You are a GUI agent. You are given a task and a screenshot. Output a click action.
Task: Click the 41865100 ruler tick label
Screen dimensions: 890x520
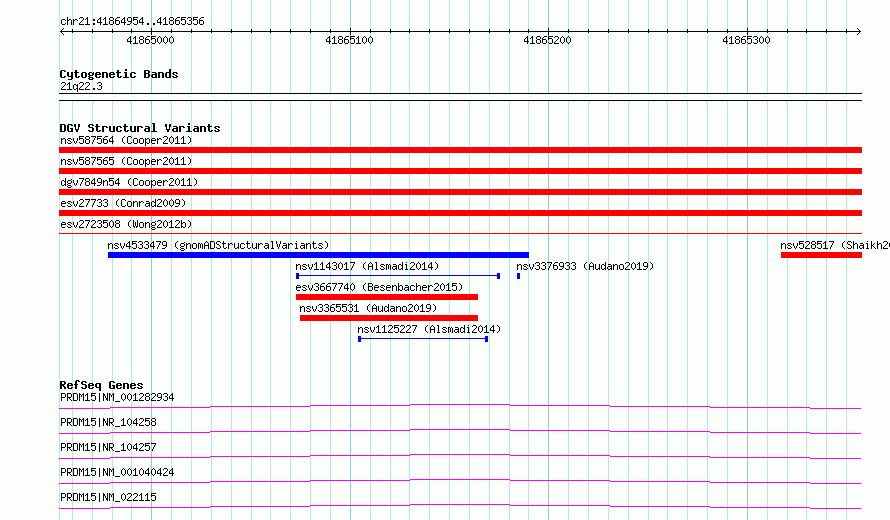pyautogui.click(x=349, y=40)
